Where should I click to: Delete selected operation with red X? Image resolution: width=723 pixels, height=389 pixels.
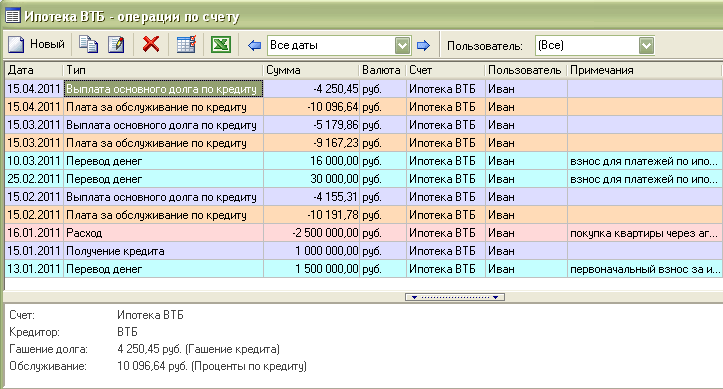point(151,45)
